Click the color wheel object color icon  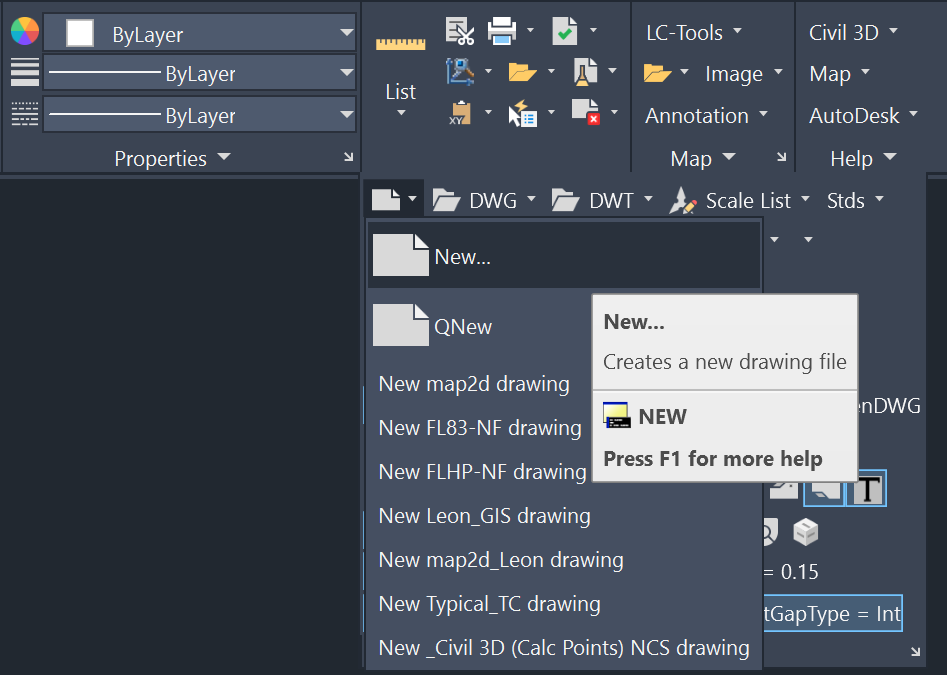pyautogui.click(x=25, y=32)
